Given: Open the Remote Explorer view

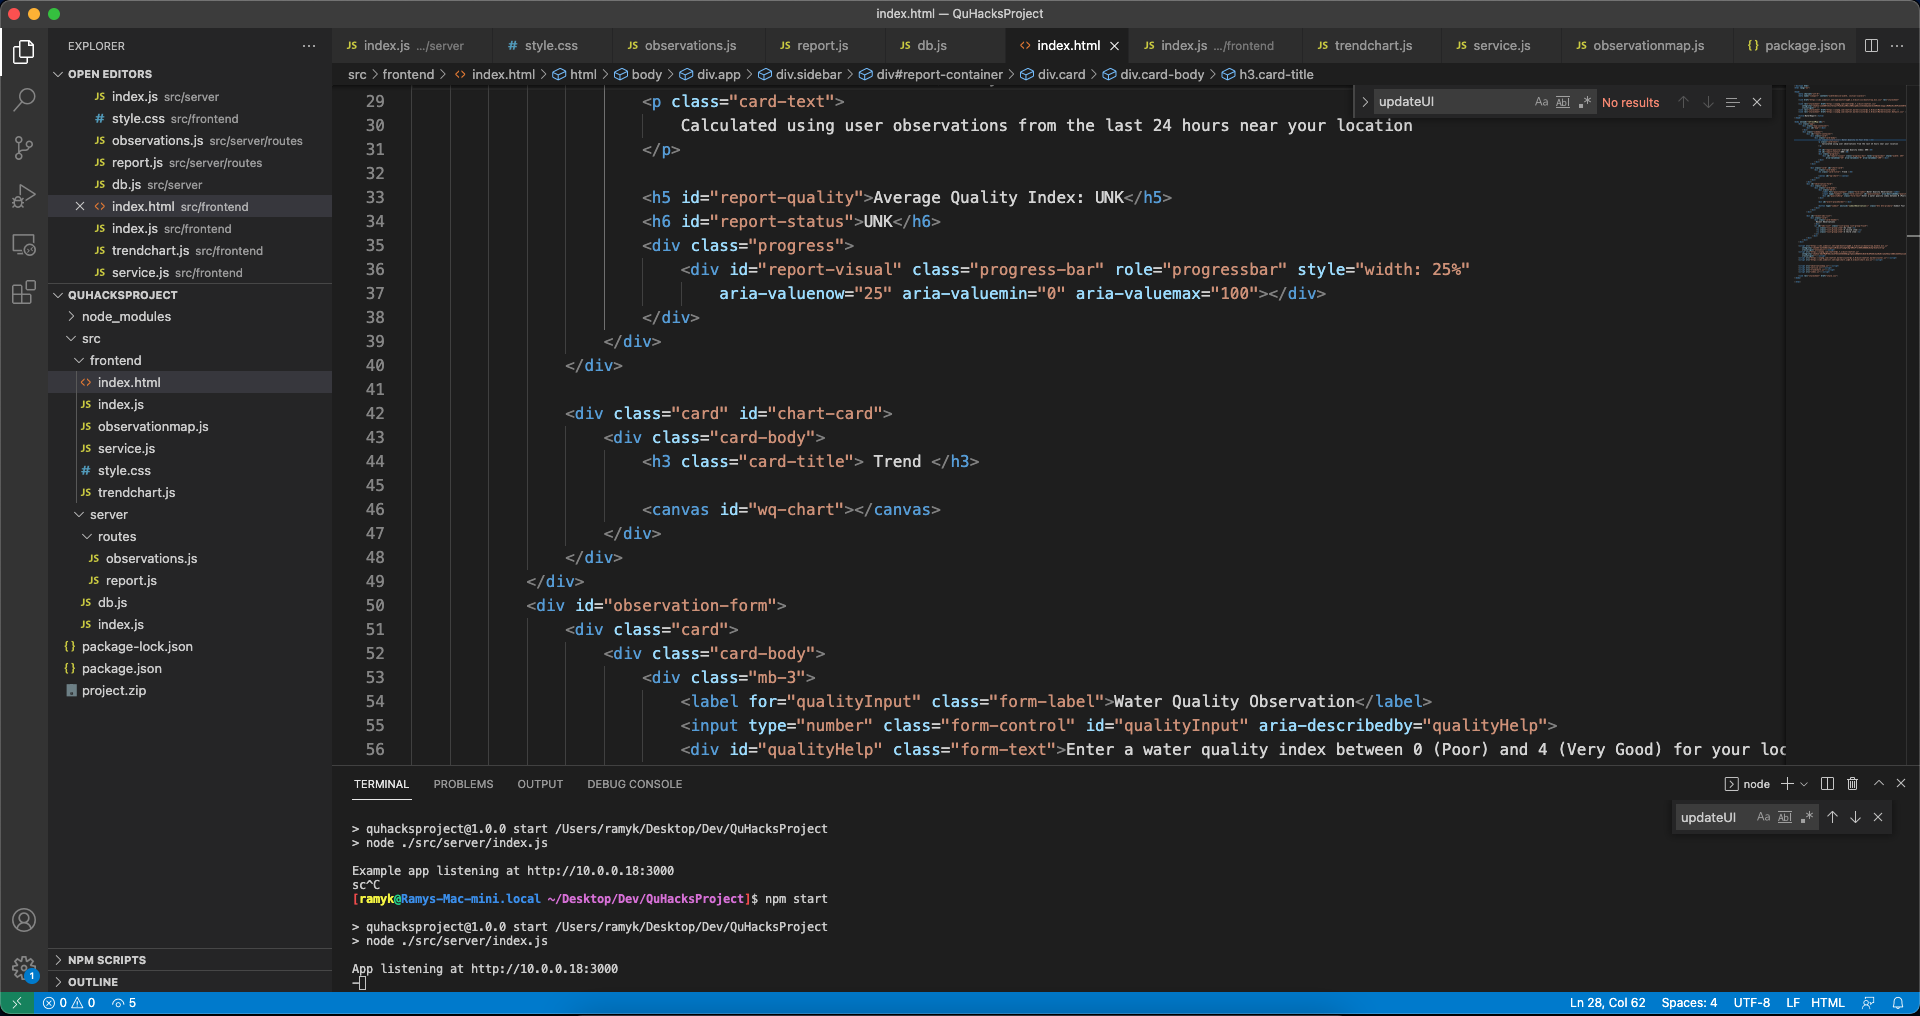Looking at the screenshot, I should [x=24, y=245].
